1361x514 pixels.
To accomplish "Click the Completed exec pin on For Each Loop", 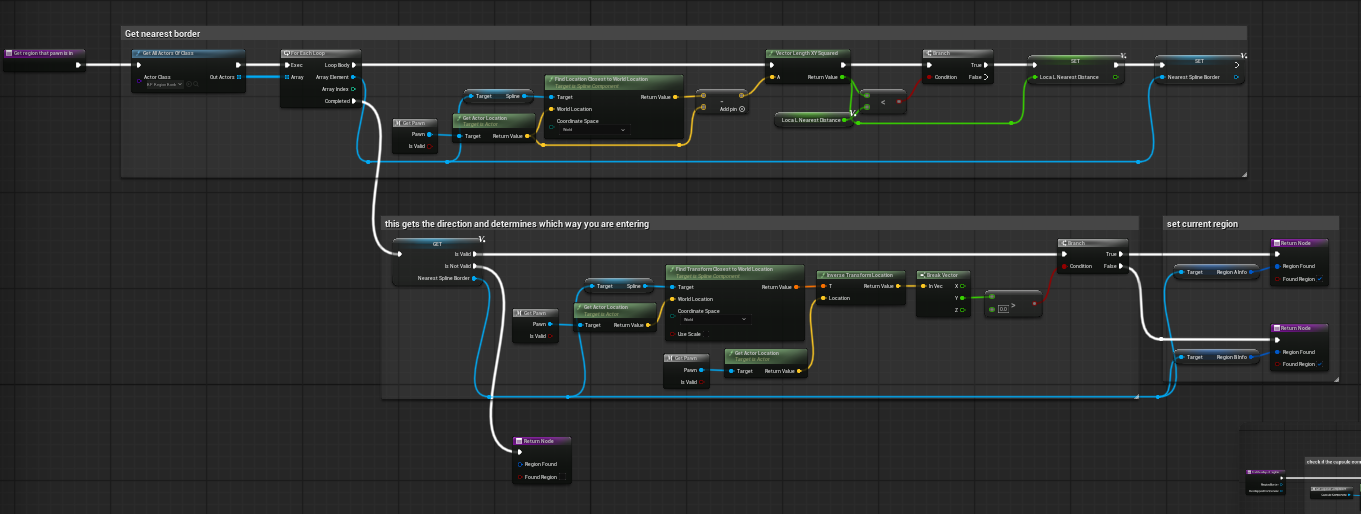I will pos(354,101).
